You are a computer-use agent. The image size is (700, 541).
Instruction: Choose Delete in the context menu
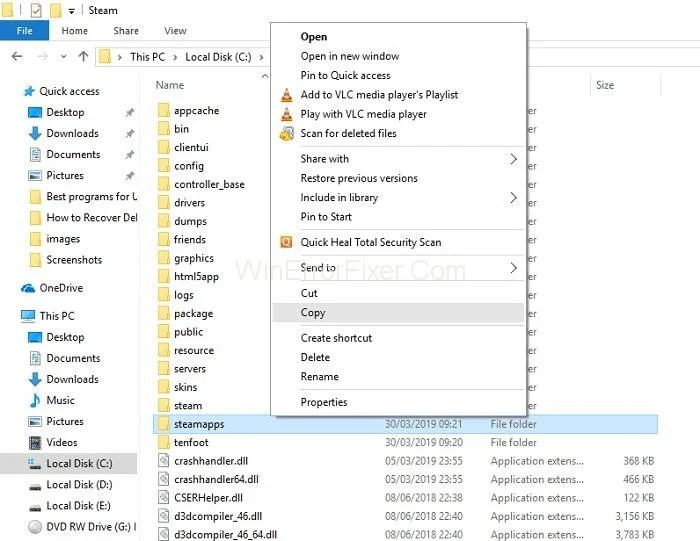pyautogui.click(x=398, y=358)
